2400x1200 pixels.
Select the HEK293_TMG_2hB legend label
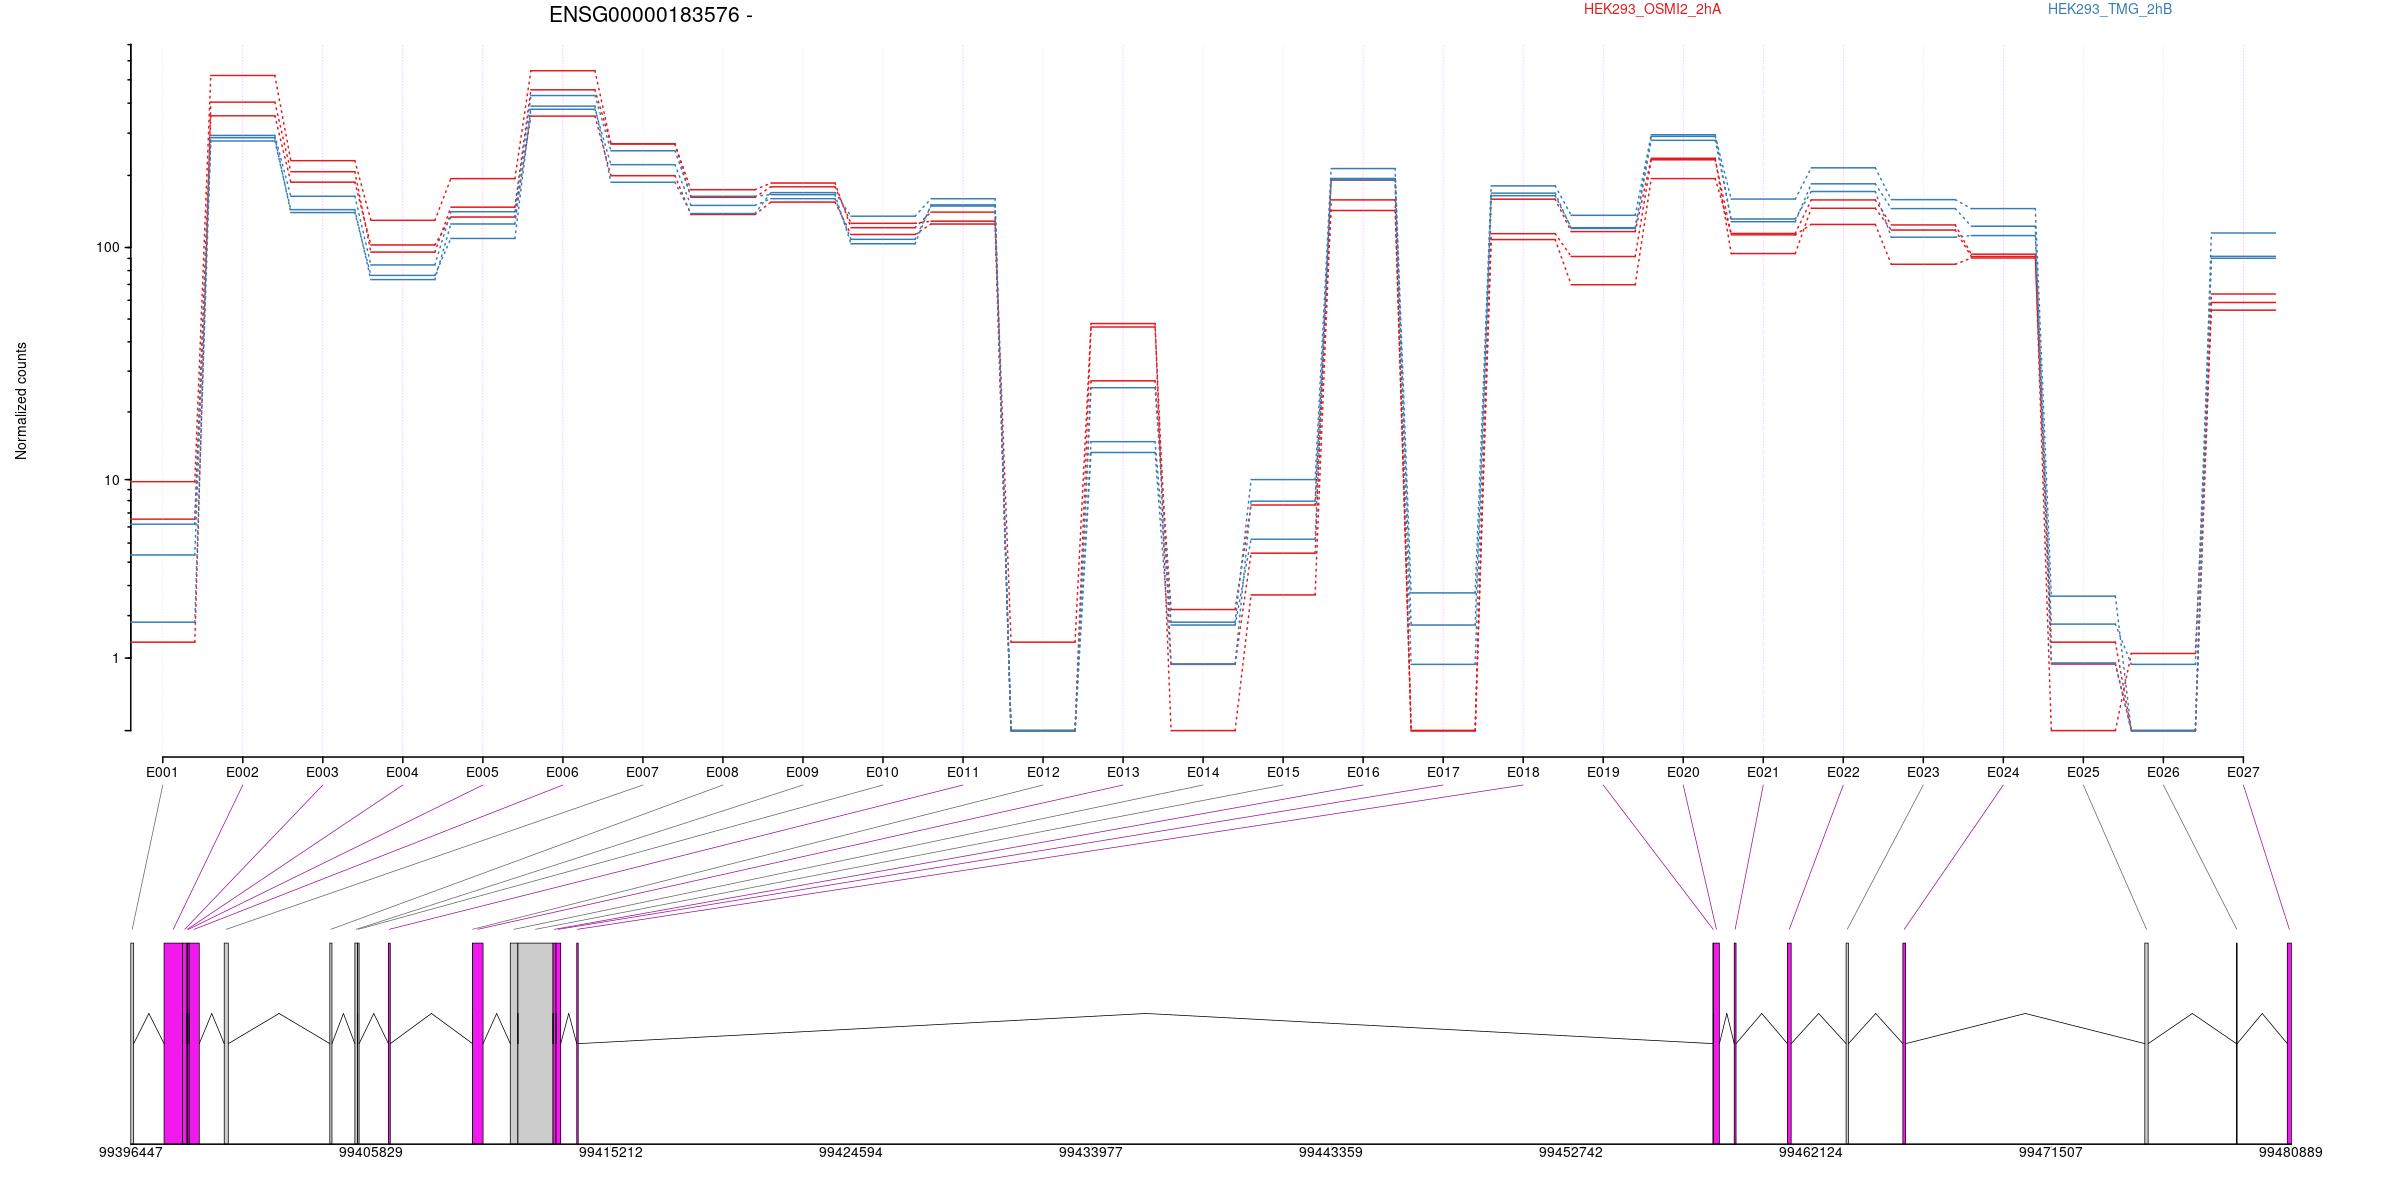pyautogui.click(x=2110, y=9)
